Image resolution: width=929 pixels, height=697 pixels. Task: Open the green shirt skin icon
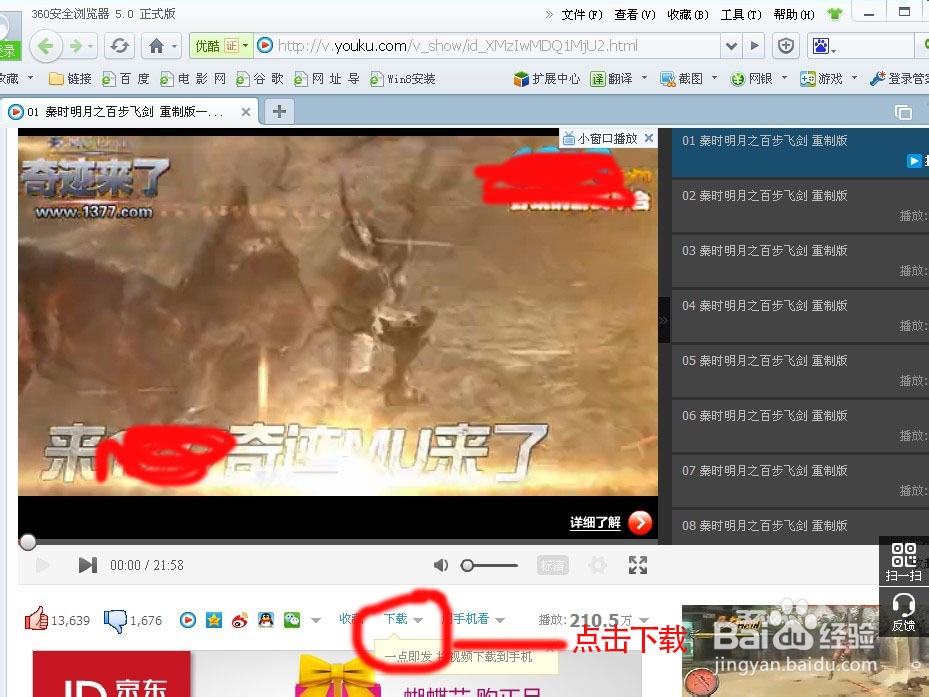835,14
